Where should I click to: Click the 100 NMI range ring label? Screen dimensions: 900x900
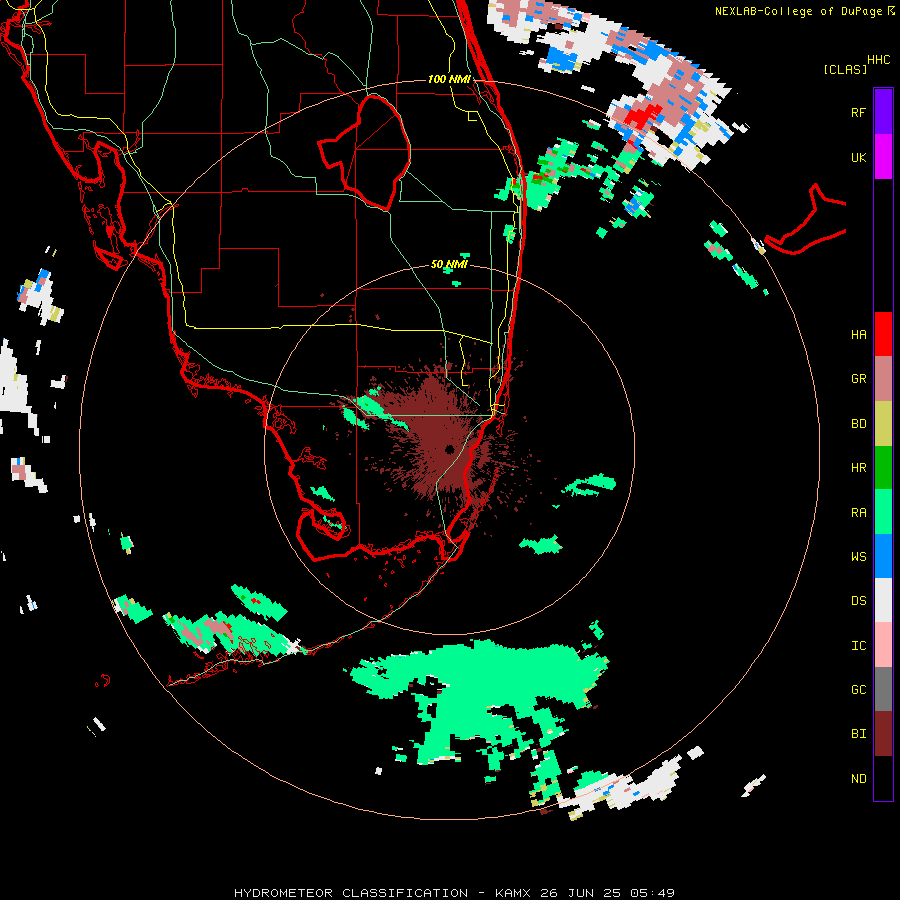449,79
